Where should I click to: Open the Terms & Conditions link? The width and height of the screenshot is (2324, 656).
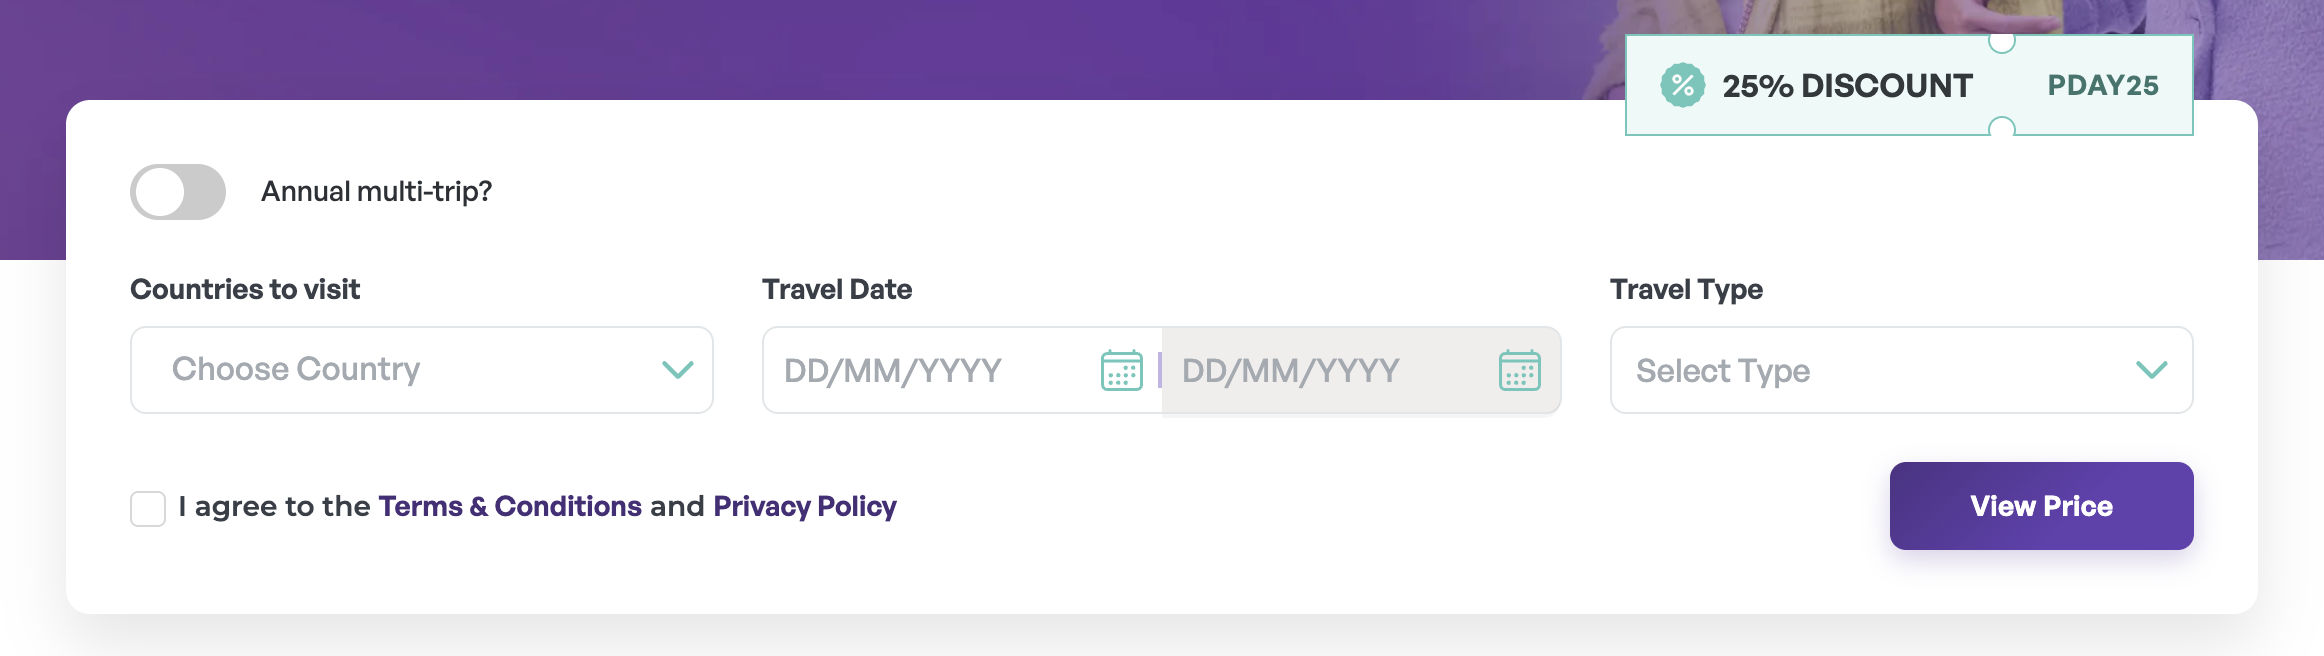click(x=510, y=507)
